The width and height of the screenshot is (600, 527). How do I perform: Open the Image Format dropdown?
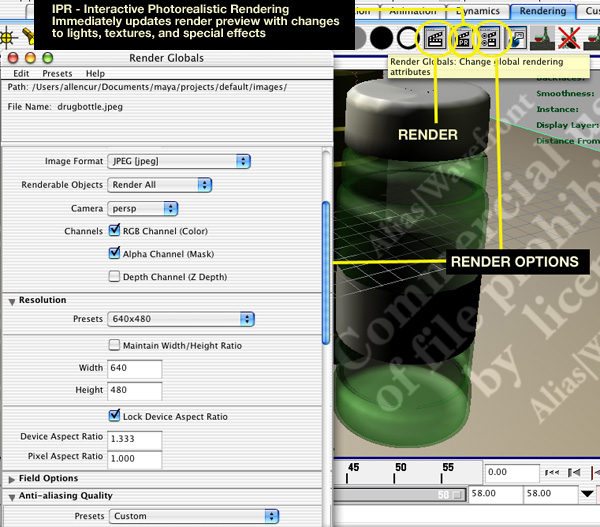pyautogui.click(x=178, y=161)
